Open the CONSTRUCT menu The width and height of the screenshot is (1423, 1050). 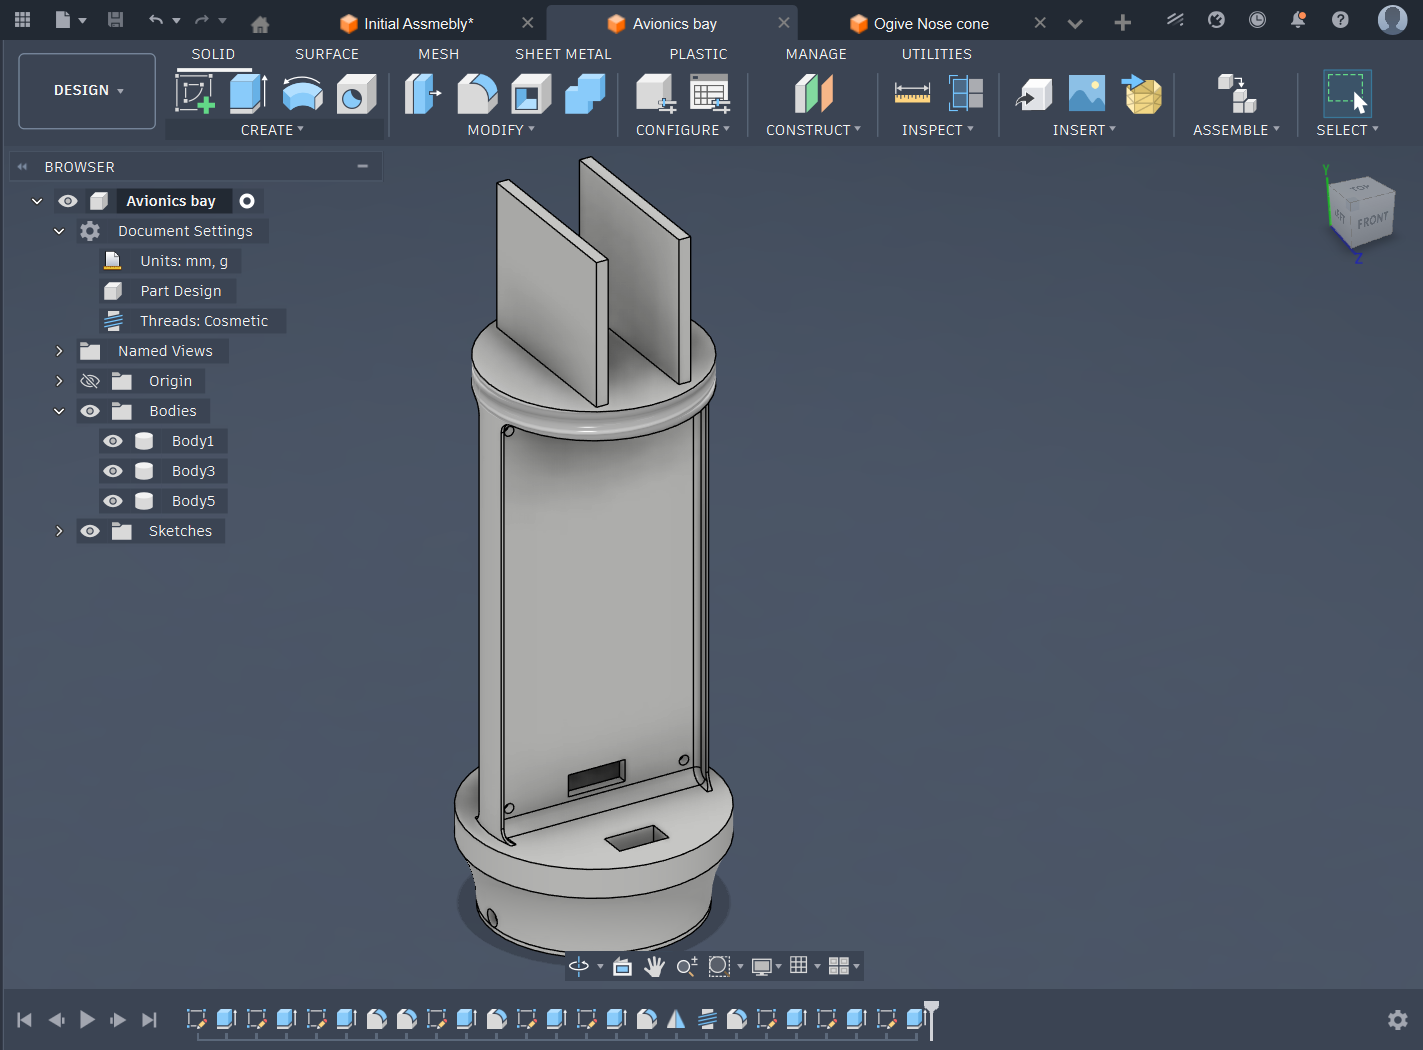[x=812, y=130]
